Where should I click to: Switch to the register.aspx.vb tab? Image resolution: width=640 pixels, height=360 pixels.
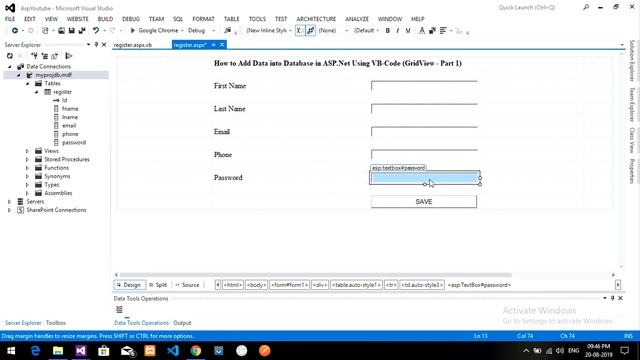pyautogui.click(x=133, y=45)
